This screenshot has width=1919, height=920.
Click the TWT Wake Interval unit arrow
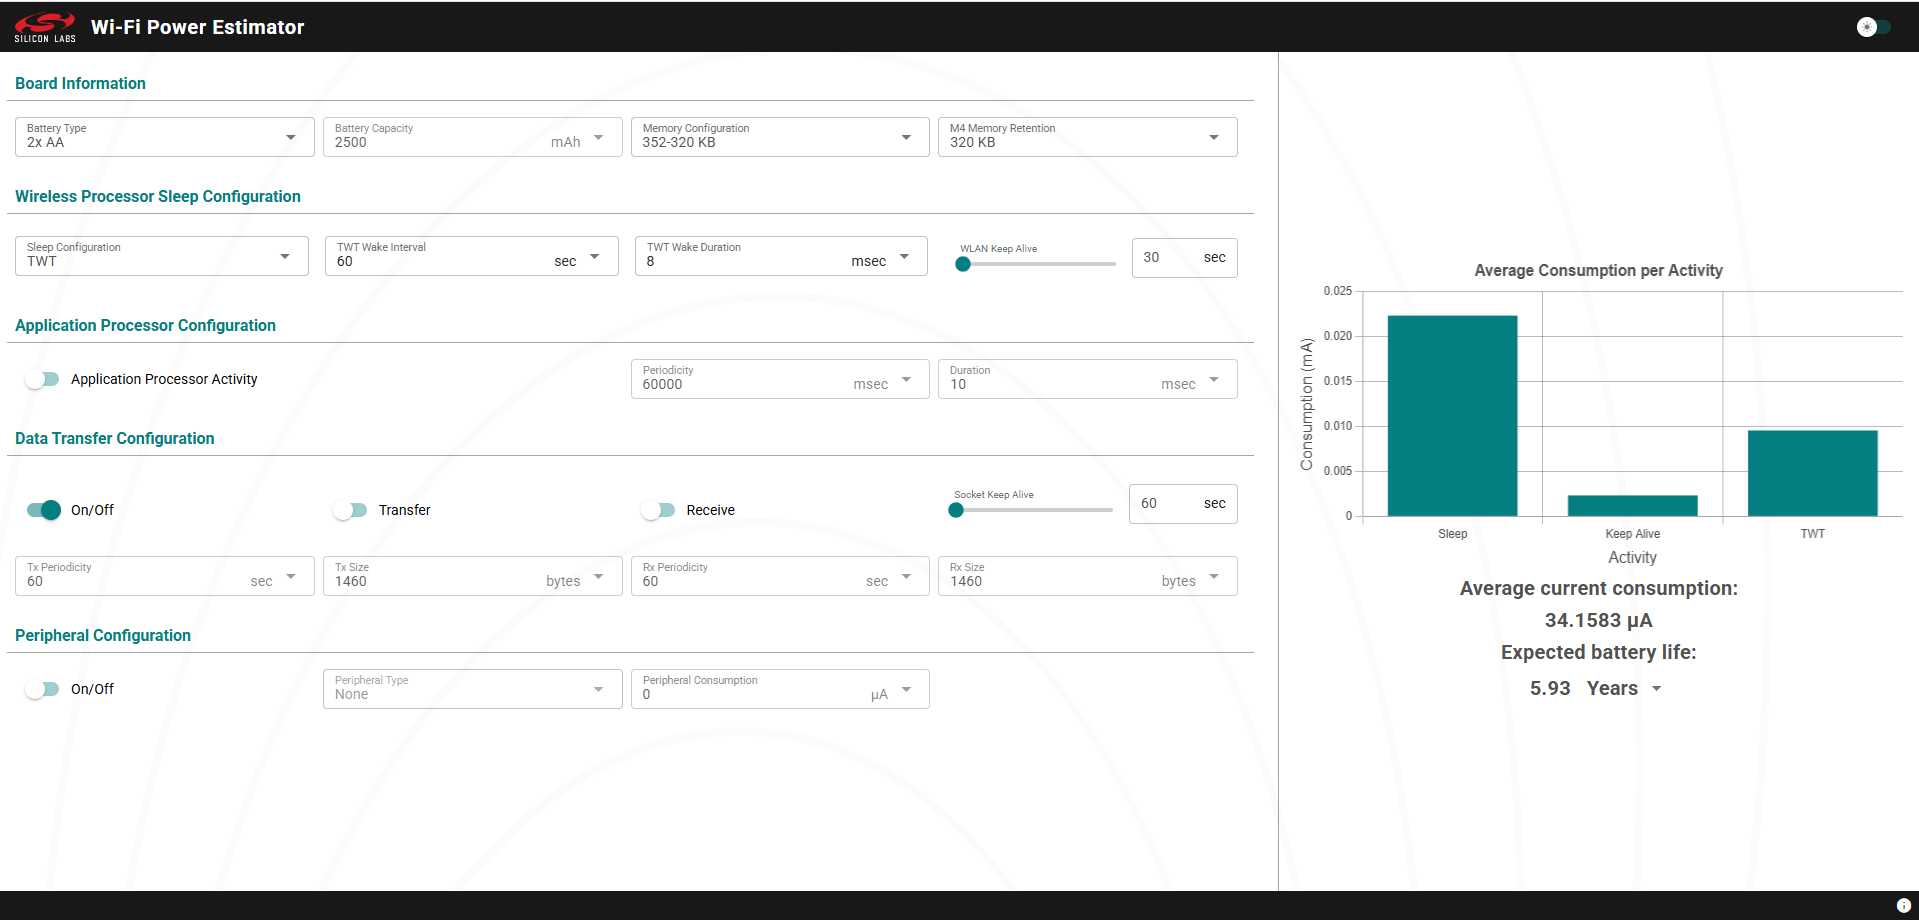click(595, 257)
